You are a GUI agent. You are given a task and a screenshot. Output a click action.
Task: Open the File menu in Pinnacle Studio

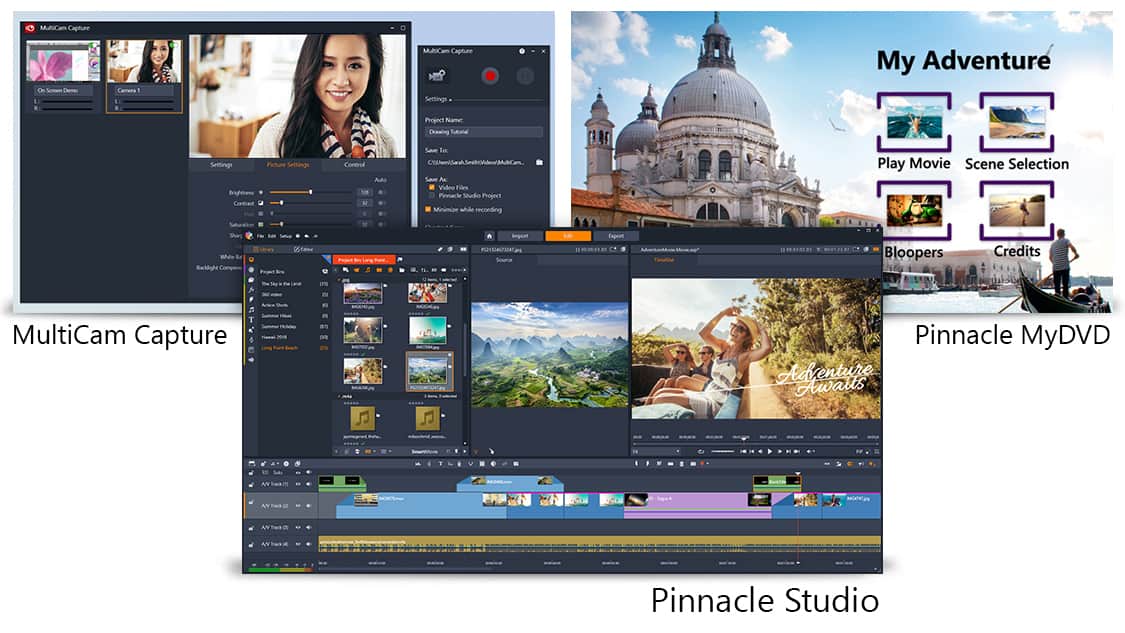[x=261, y=235]
